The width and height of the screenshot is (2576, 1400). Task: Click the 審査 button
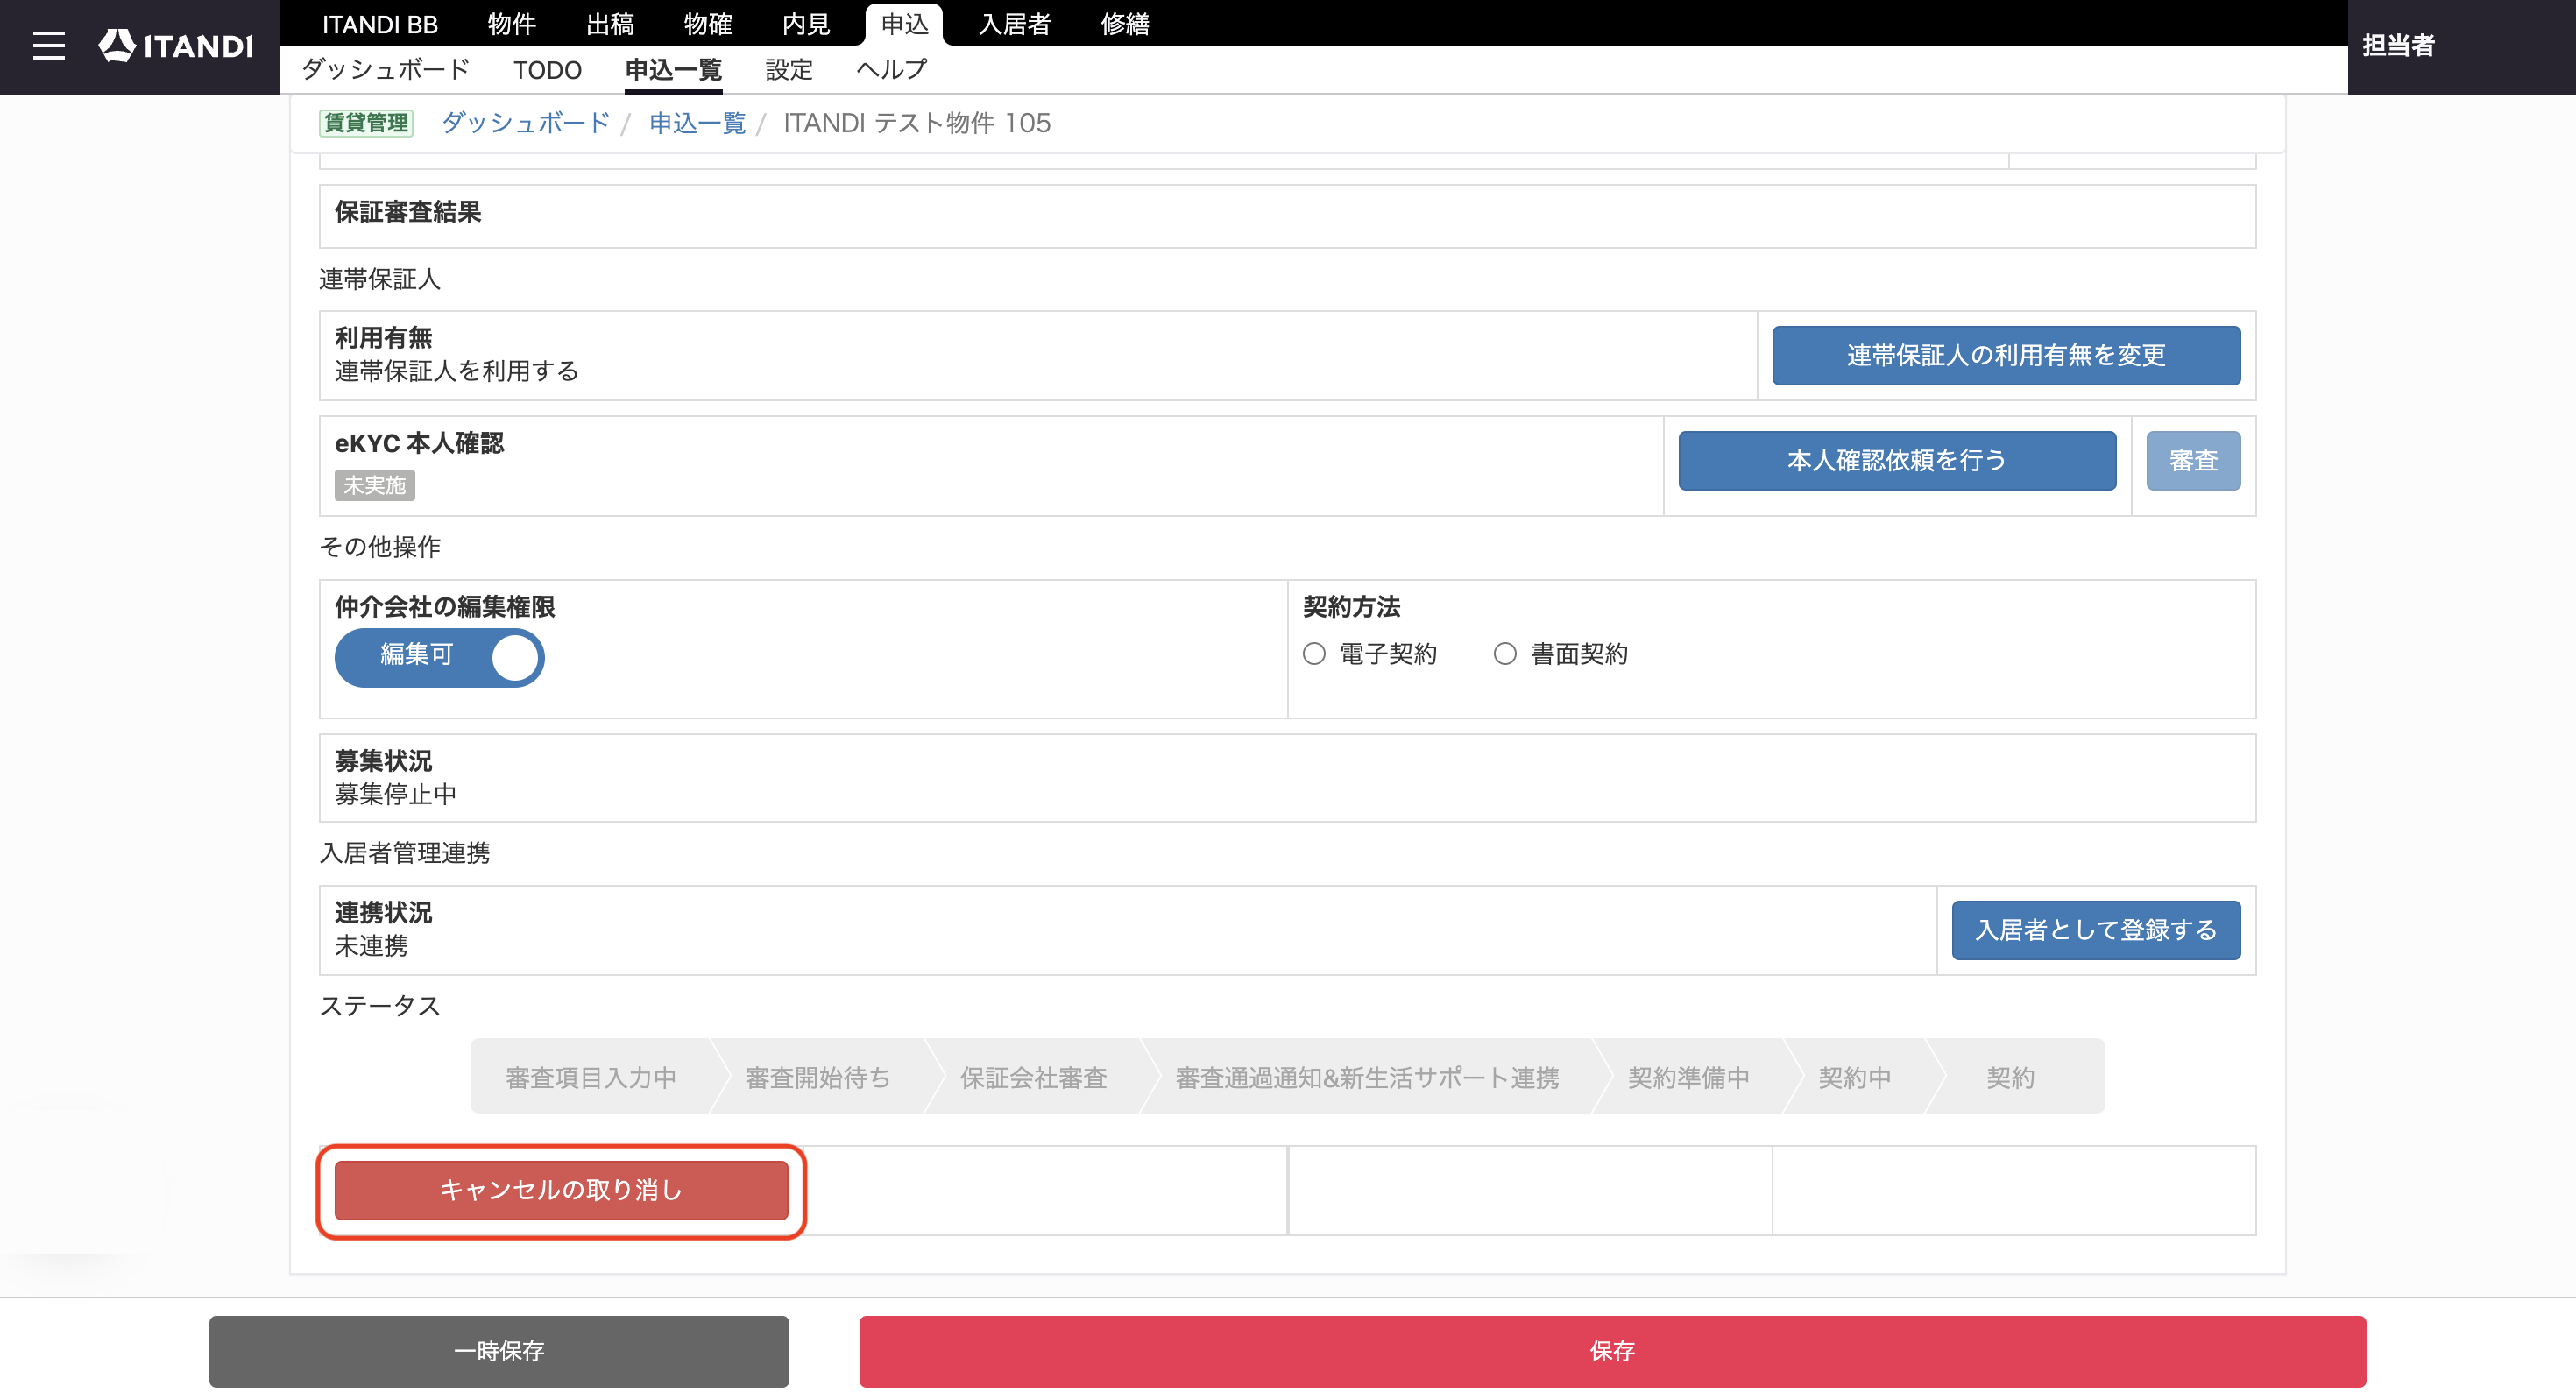(x=2193, y=461)
